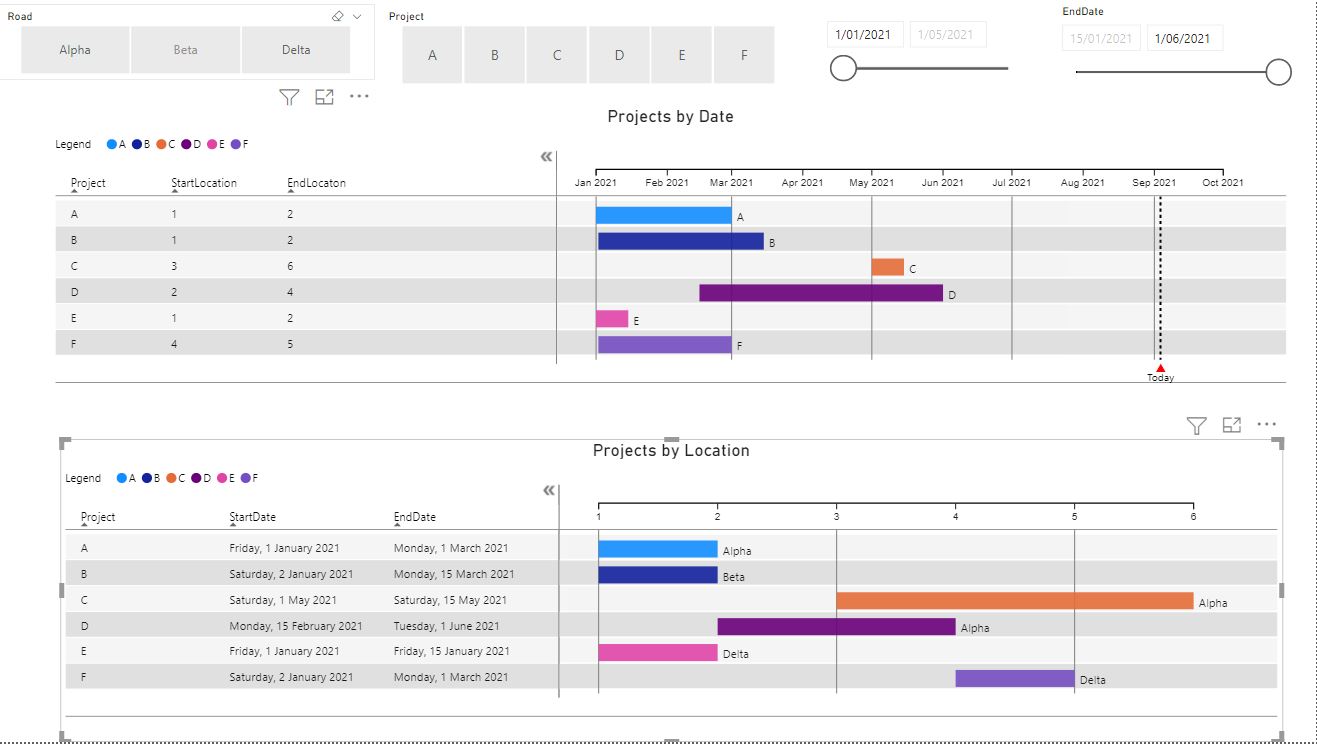Click the 15/01/2021 EndDate field
The height and width of the screenshot is (749, 1317).
coord(1101,39)
